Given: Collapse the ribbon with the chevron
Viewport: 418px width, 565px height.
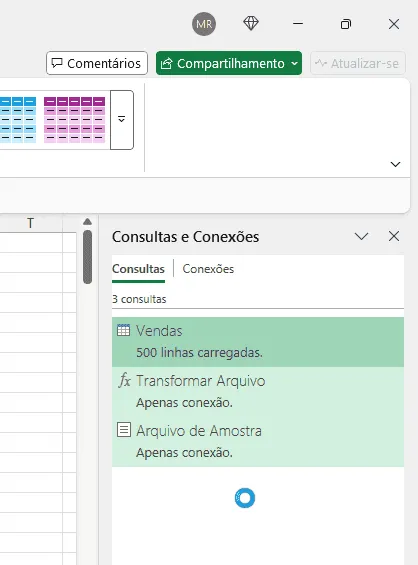Looking at the screenshot, I should (x=395, y=164).
